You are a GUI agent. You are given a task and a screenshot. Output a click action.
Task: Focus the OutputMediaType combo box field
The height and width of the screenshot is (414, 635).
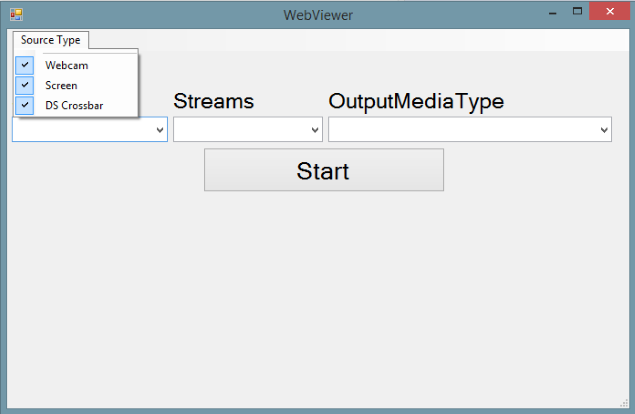click(470, 130)
